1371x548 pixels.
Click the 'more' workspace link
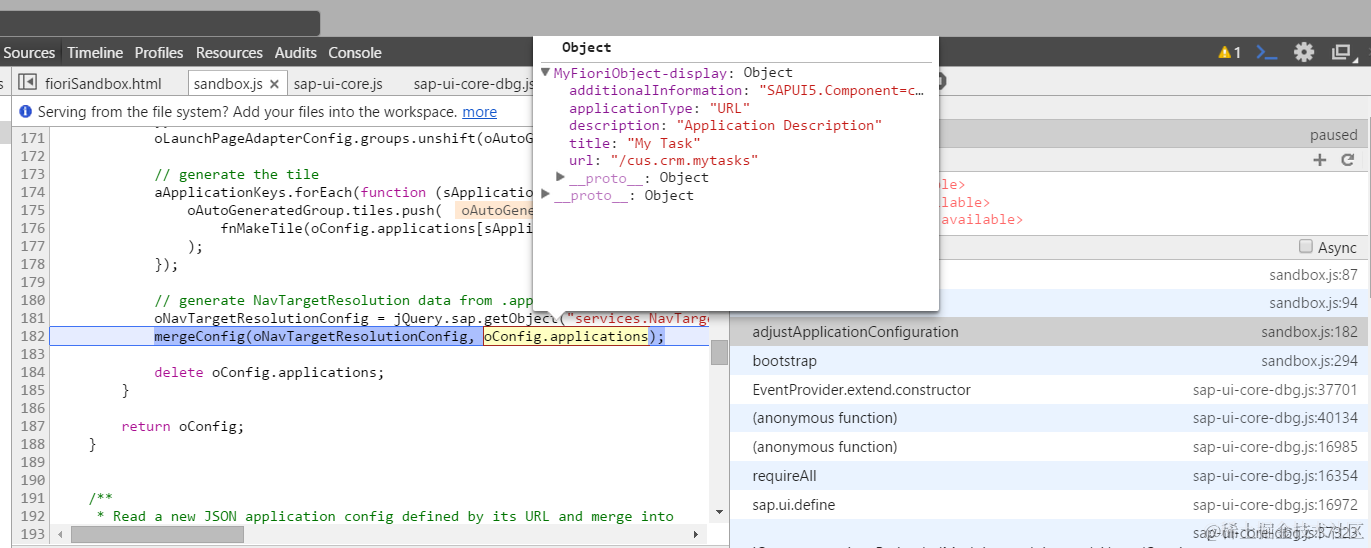click(x=480, y=112)
